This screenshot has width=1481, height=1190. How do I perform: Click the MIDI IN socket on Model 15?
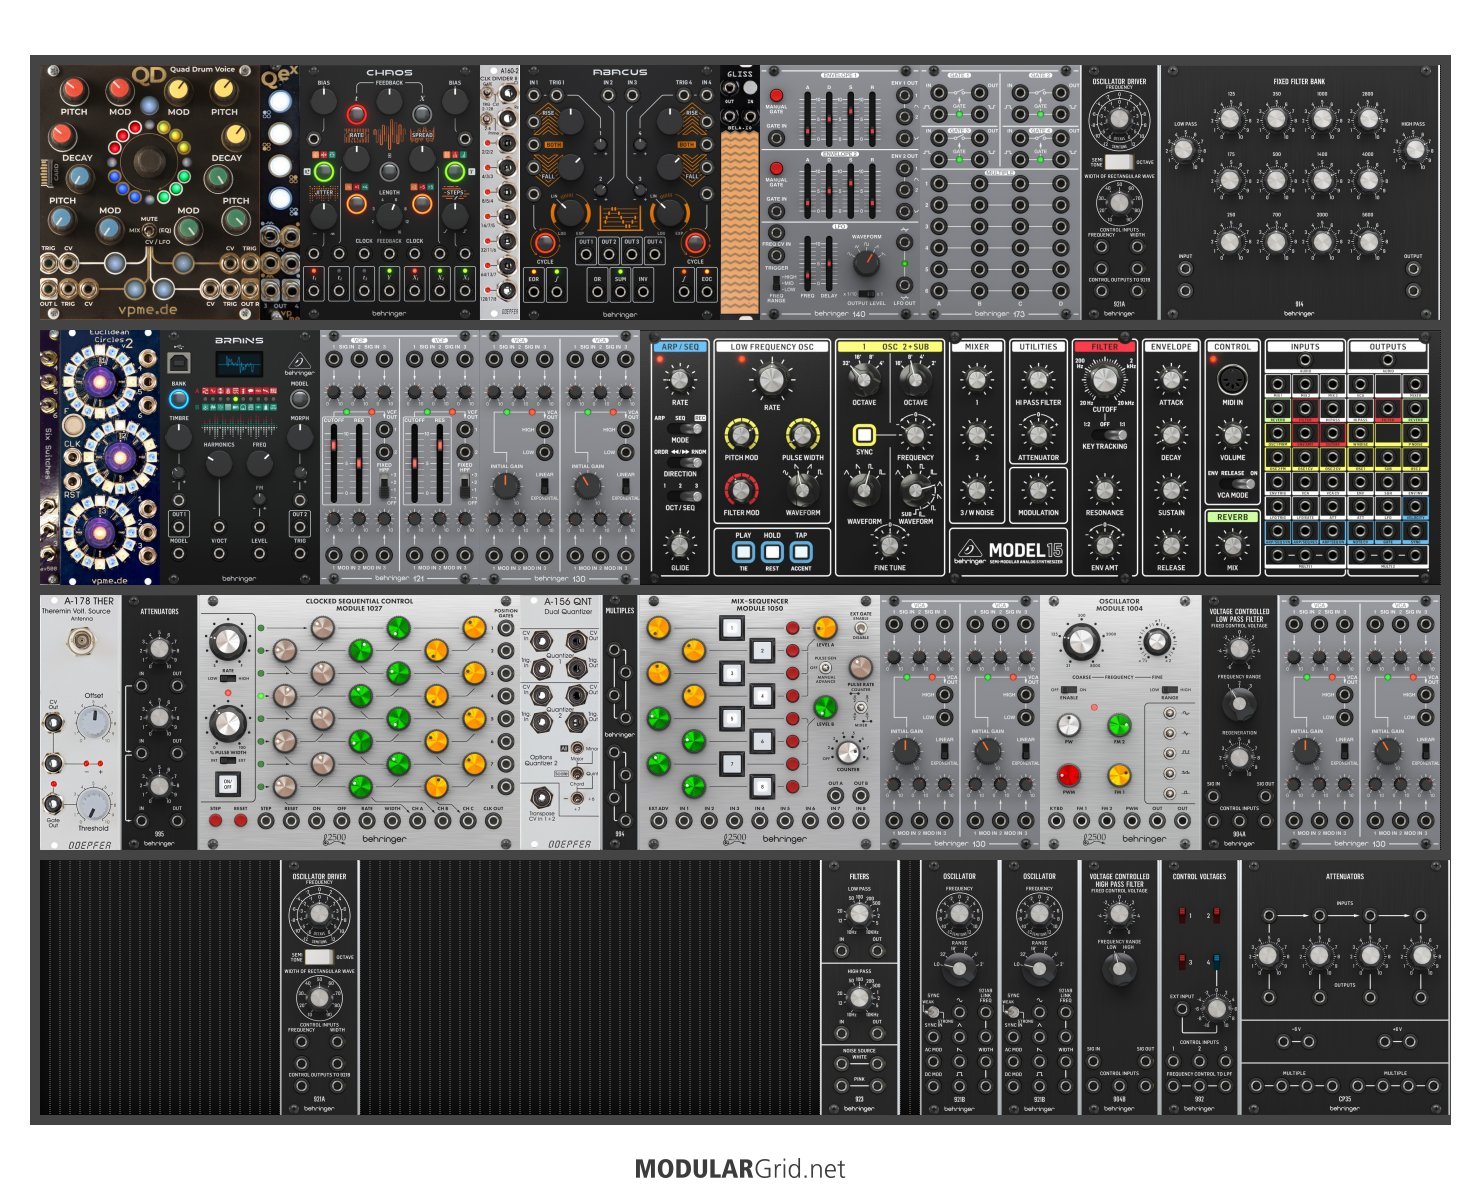(1232, 379)
